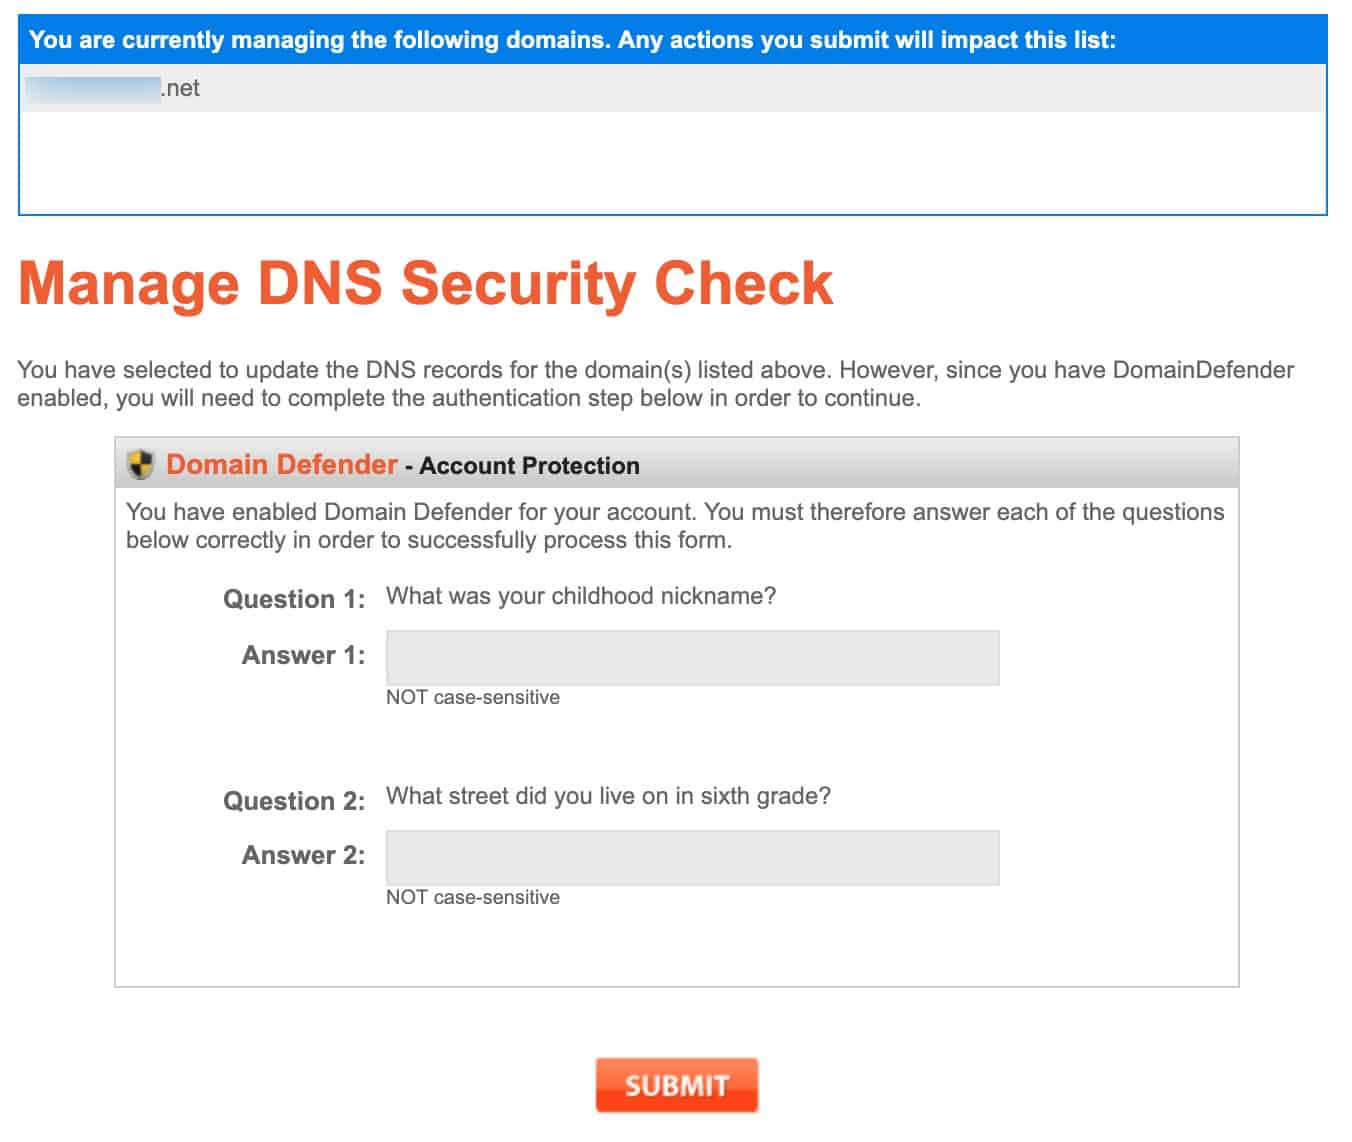Click the 'Account Protection' header text
The height and width of the screenshot is (1142, 1352).
pyautogui.click(x=529, y=465)
